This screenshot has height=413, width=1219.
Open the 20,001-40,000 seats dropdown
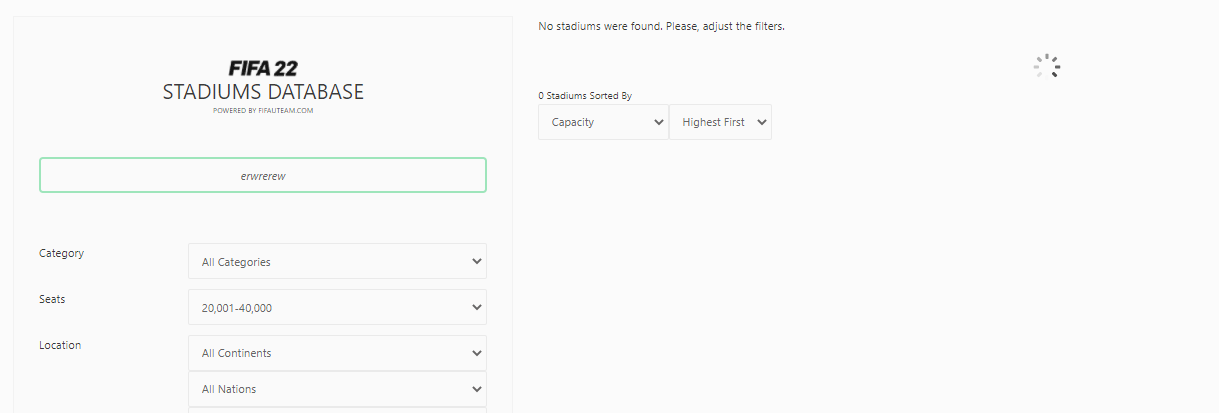click(337, 307)
